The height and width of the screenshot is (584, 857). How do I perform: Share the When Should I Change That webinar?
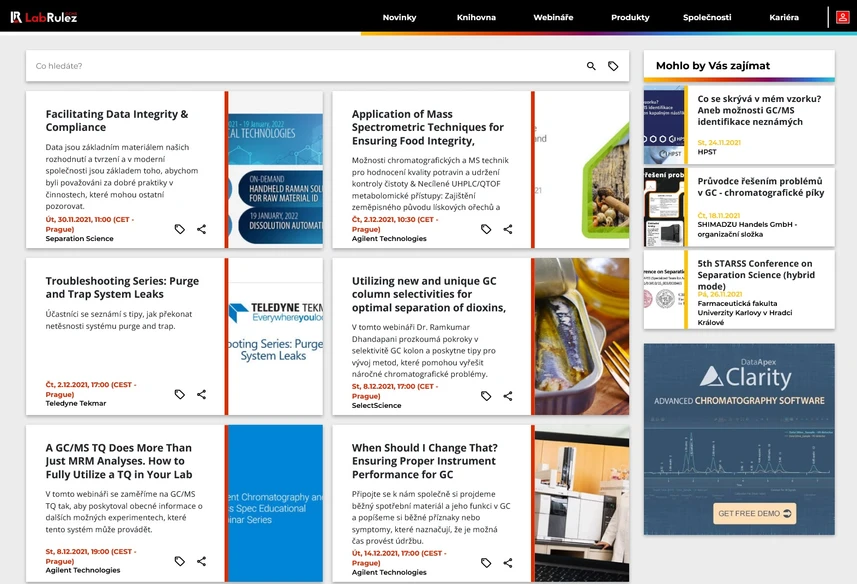click(x=508, y=563)
